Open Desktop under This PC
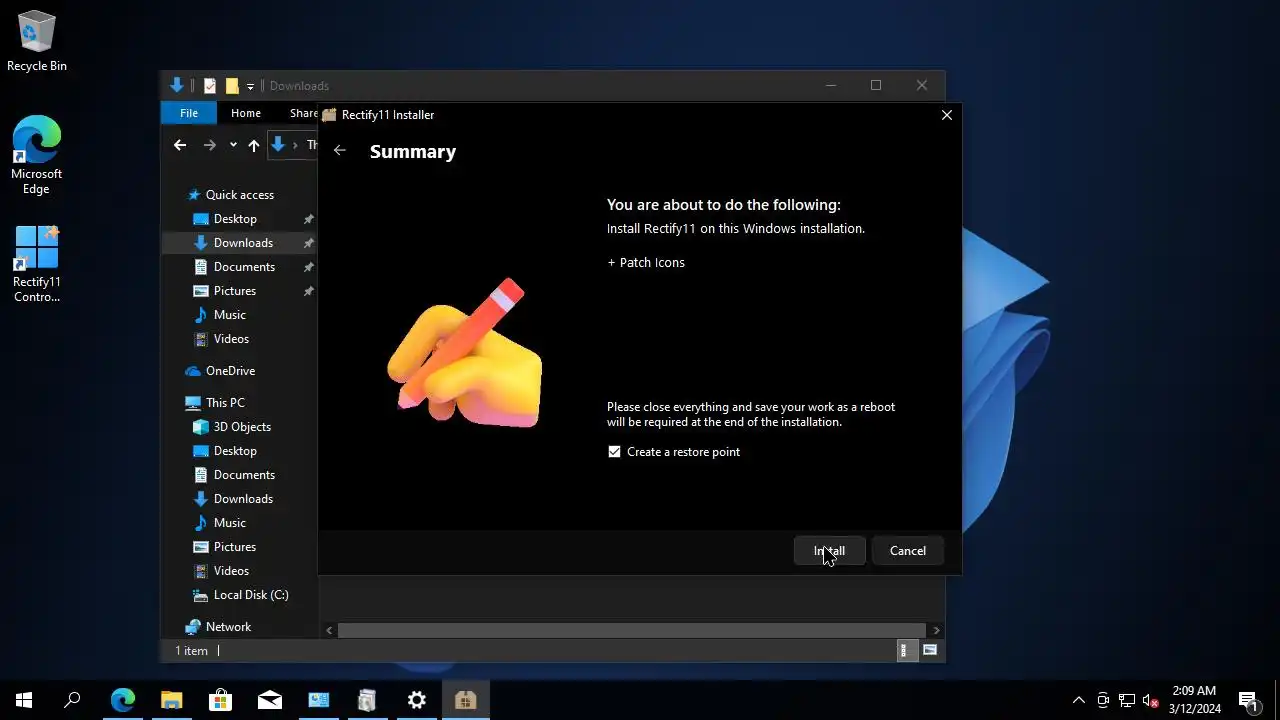Viewport: 1280px width, 720px height. click(235, 451)
